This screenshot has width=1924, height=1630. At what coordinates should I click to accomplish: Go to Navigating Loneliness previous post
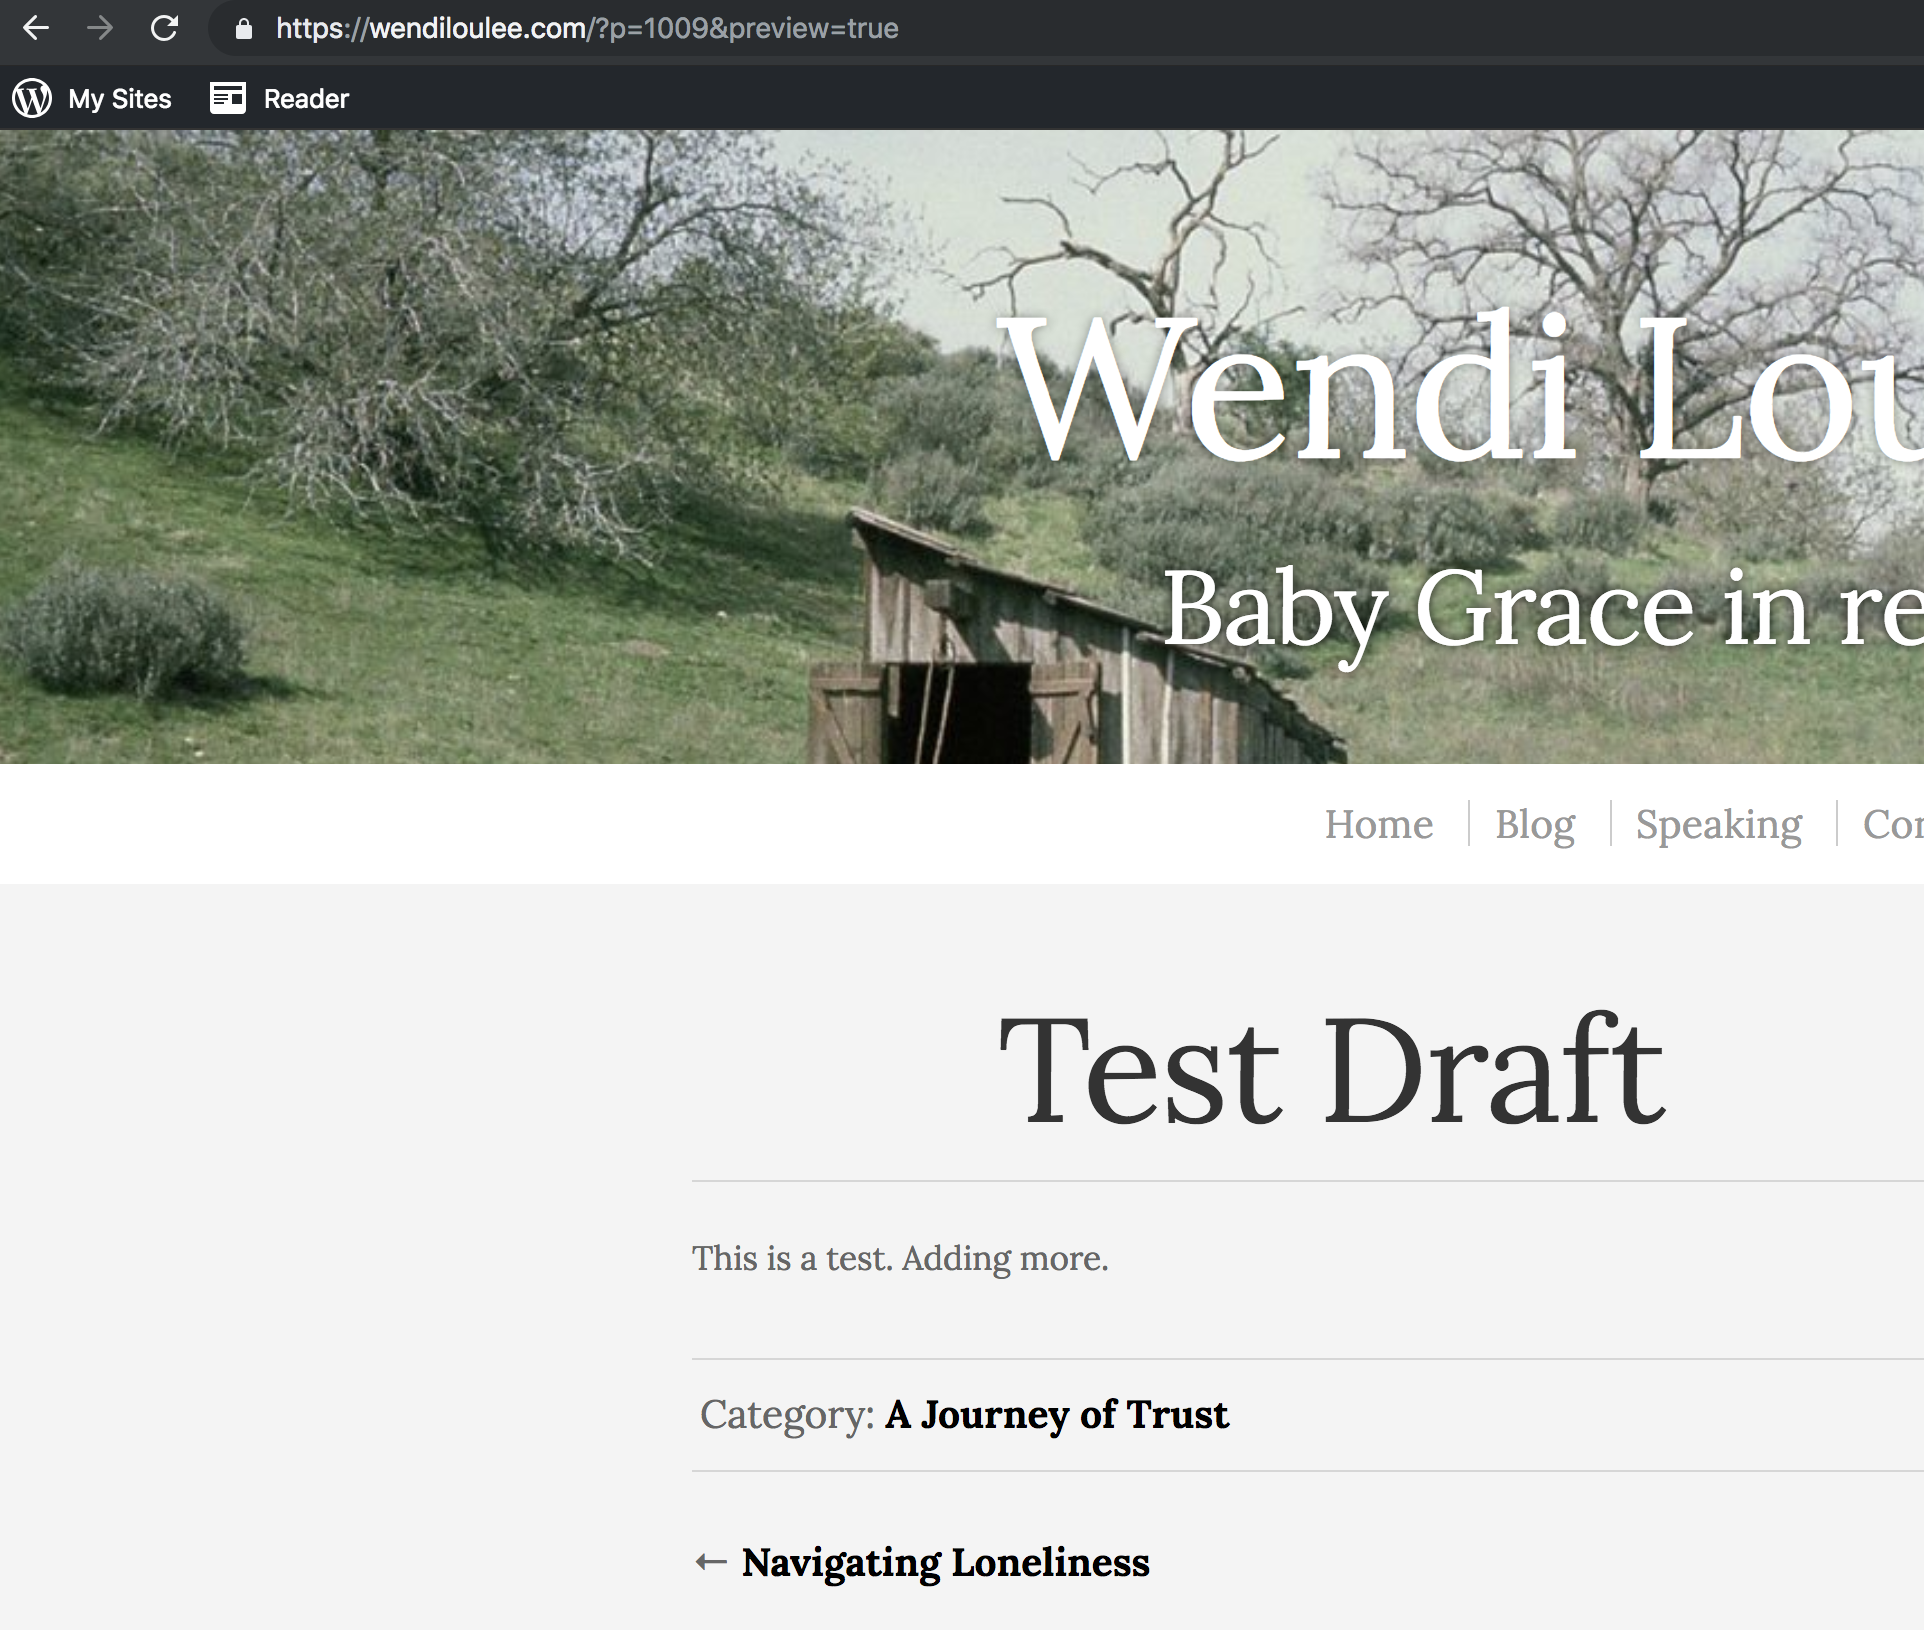[x=945, y=1562]
